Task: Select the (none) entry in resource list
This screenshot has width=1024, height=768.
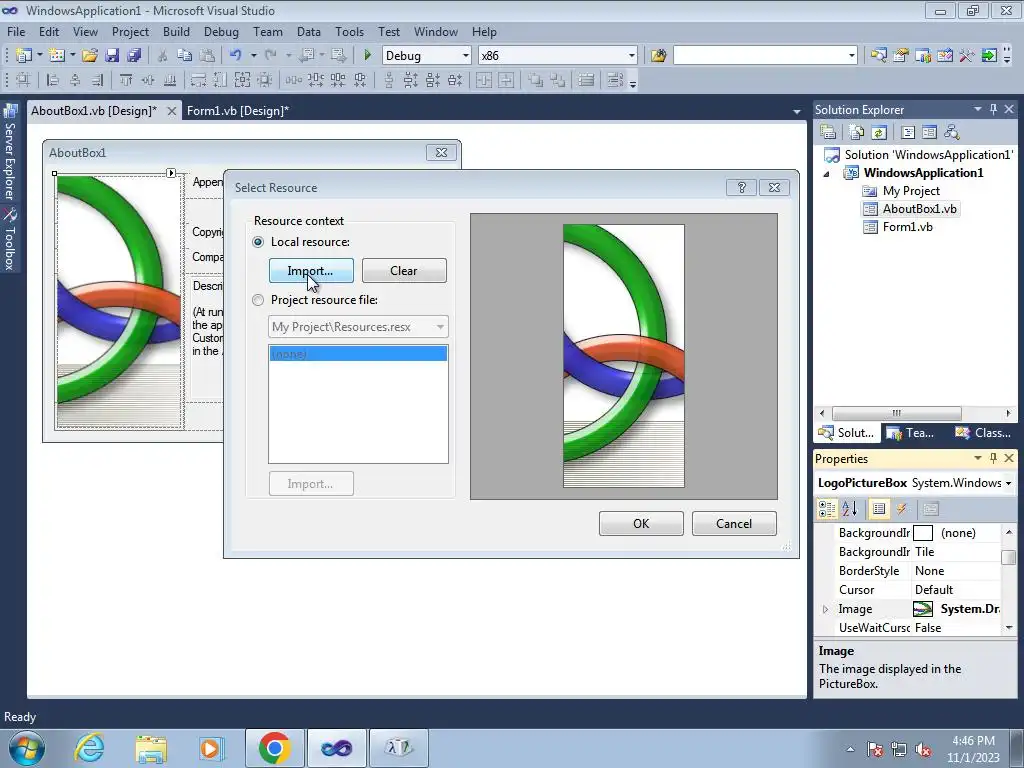Action: pyautogui.click(x=358, y=353)
